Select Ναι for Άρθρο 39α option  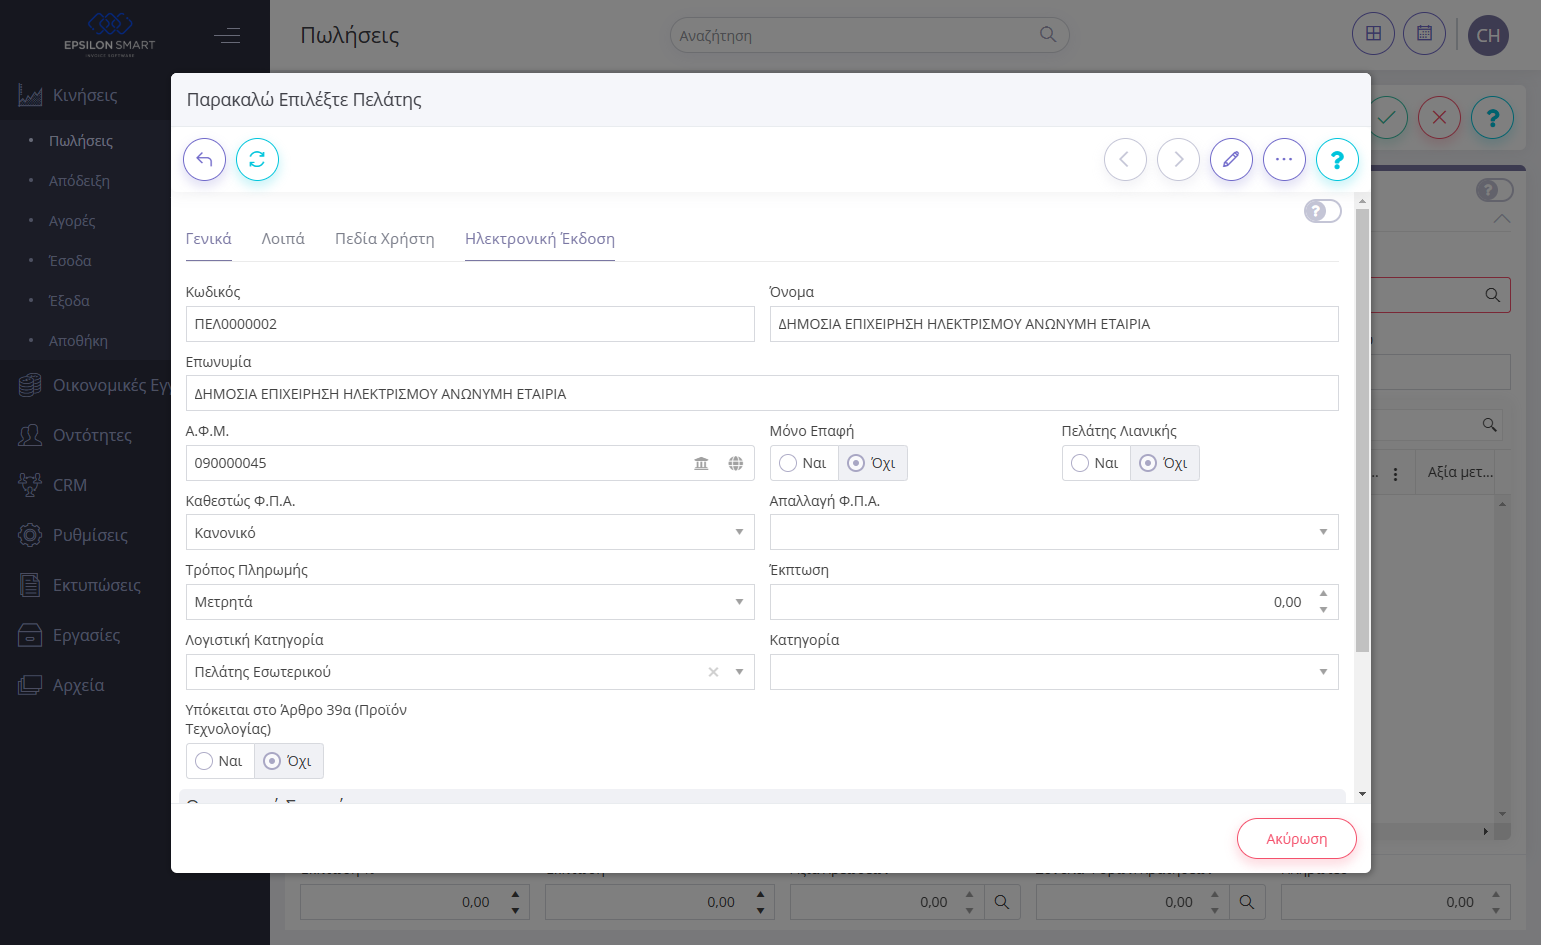point(219,761)
